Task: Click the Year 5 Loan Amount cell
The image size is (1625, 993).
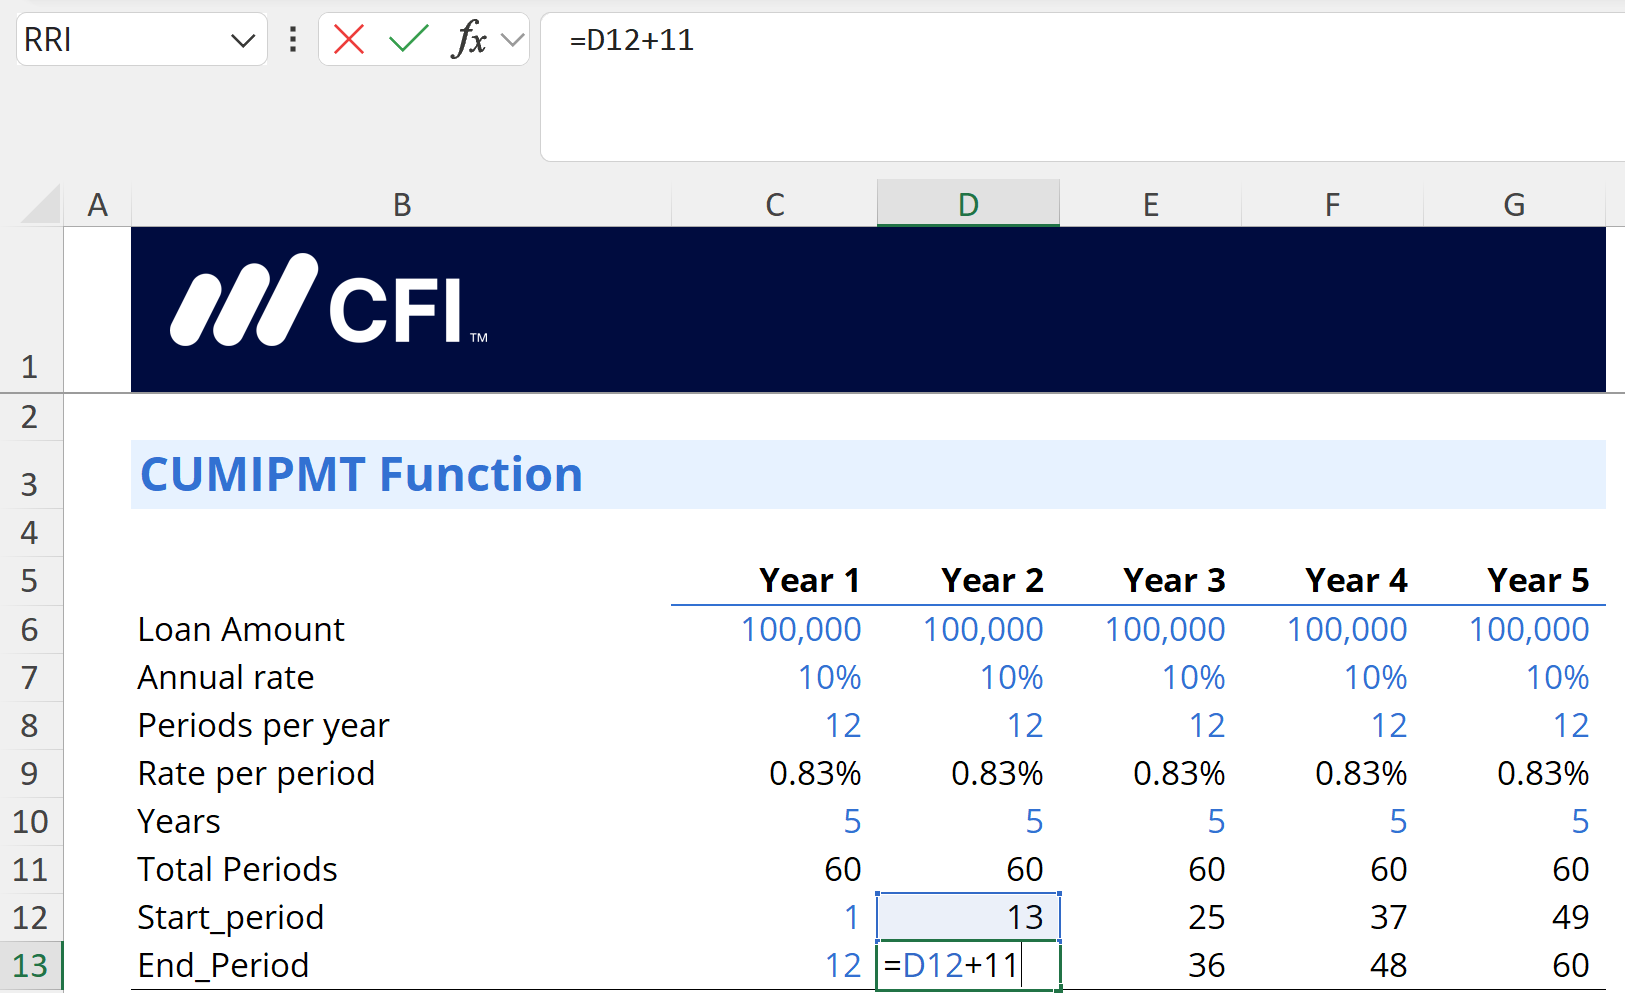Action: point(1514,630)
